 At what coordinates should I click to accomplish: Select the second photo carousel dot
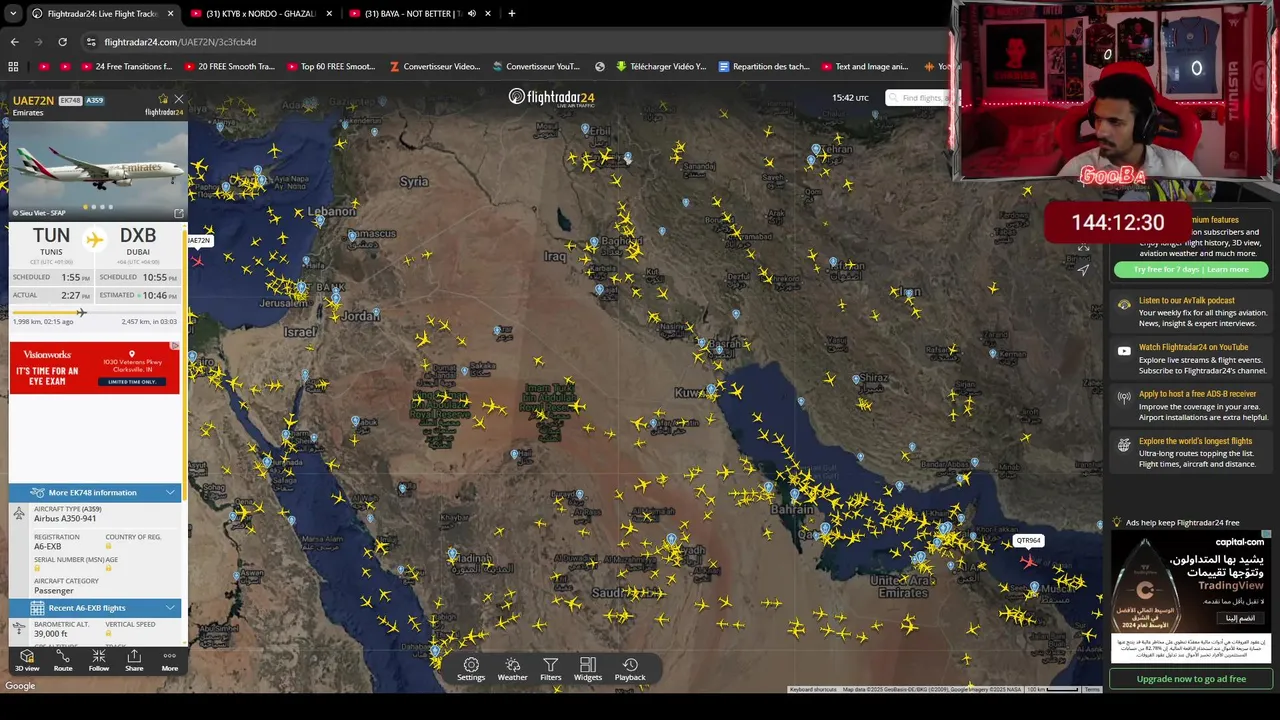click(94, 207)
